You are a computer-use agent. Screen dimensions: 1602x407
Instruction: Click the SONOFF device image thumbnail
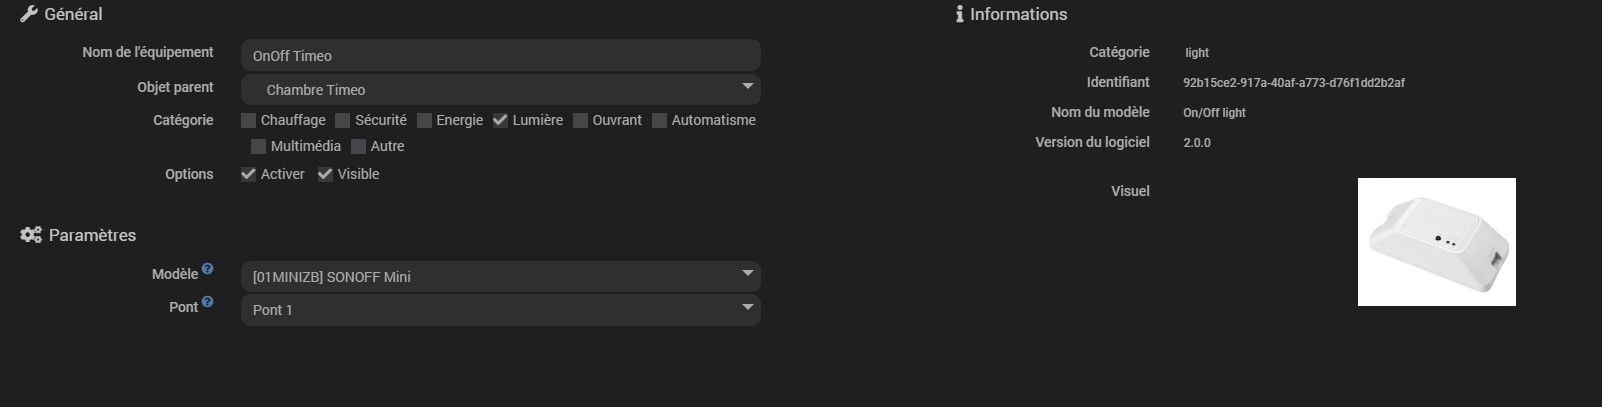(1437, 242)
